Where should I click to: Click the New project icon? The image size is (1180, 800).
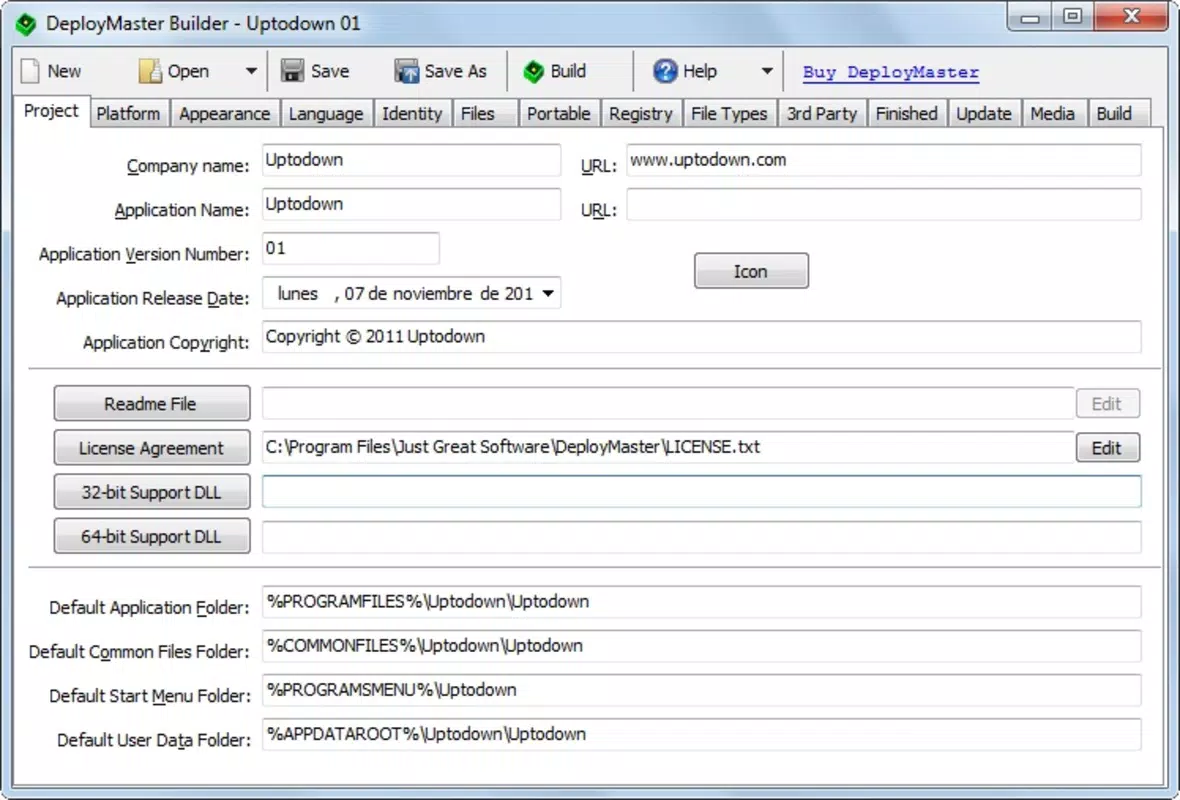[x=30, y=71]
